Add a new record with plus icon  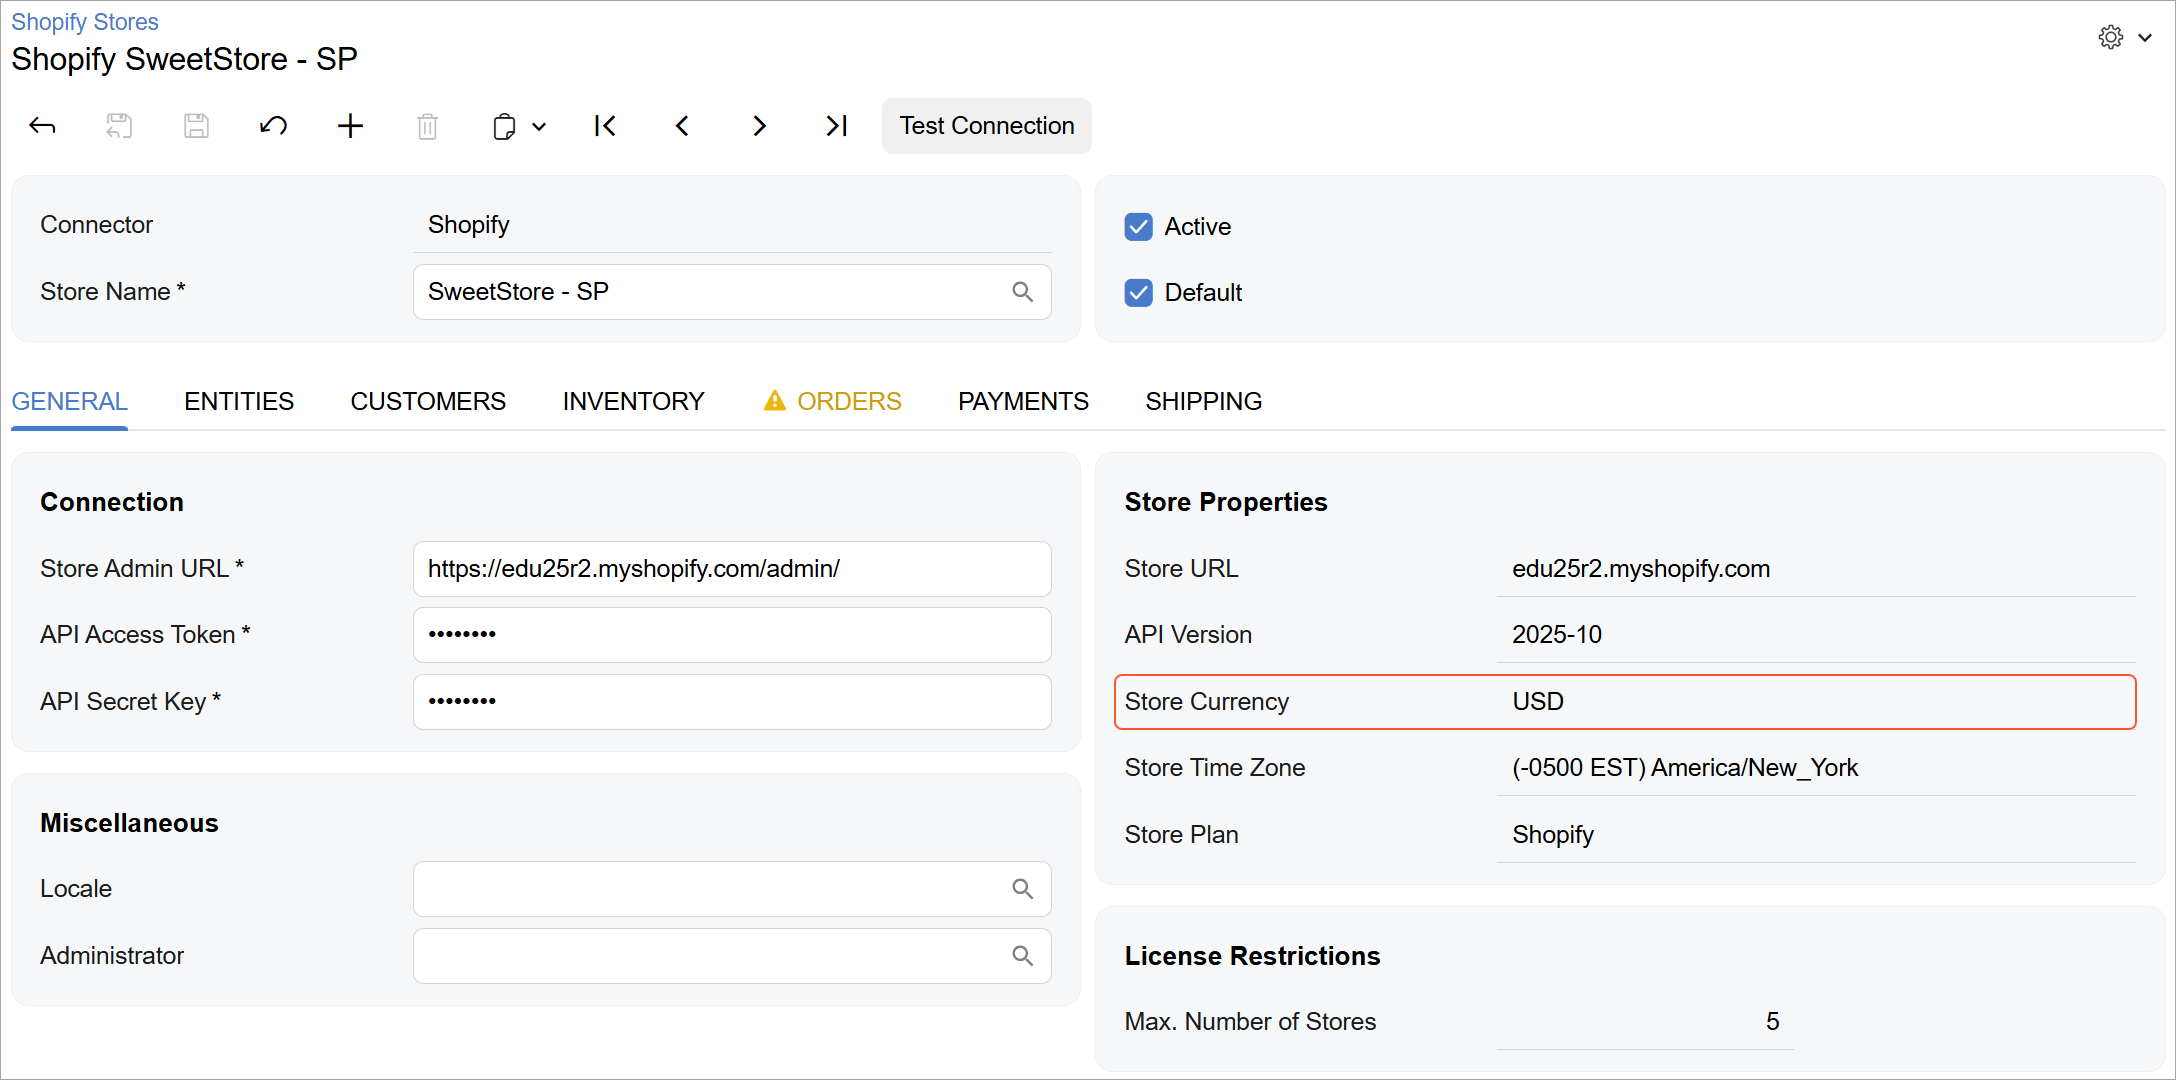point(350,126)
